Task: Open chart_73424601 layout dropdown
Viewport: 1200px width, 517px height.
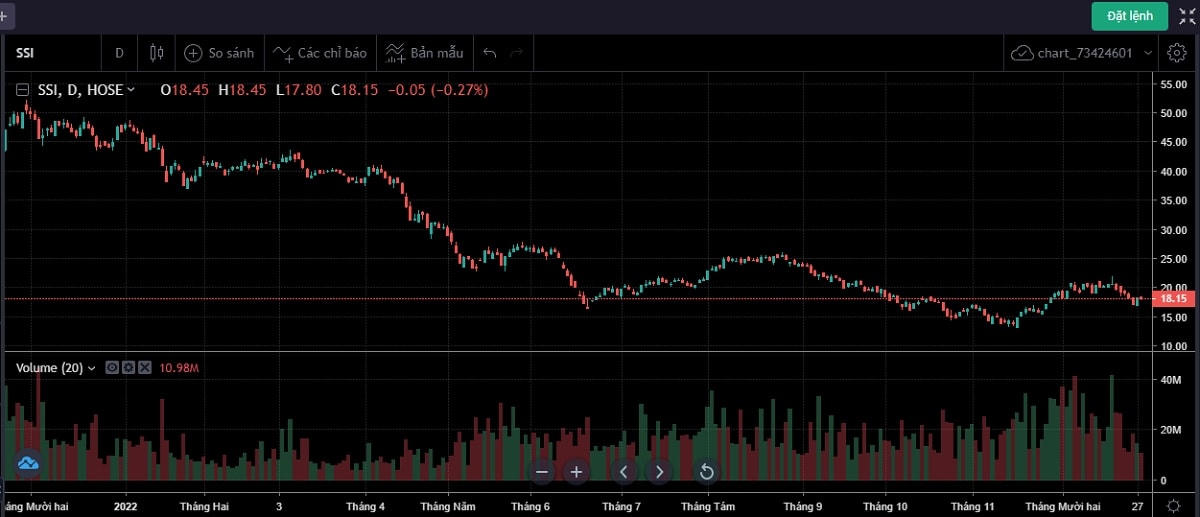Action: coord(1082,52)
